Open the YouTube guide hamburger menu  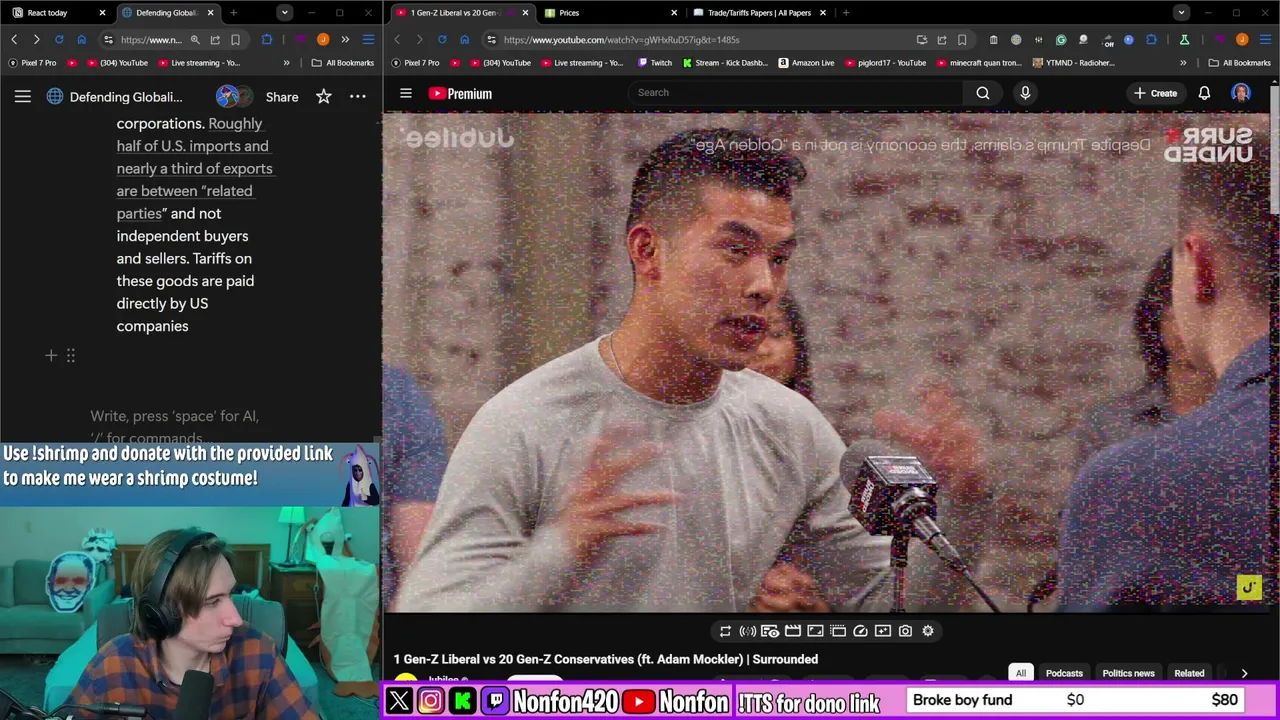pos(406,93)
